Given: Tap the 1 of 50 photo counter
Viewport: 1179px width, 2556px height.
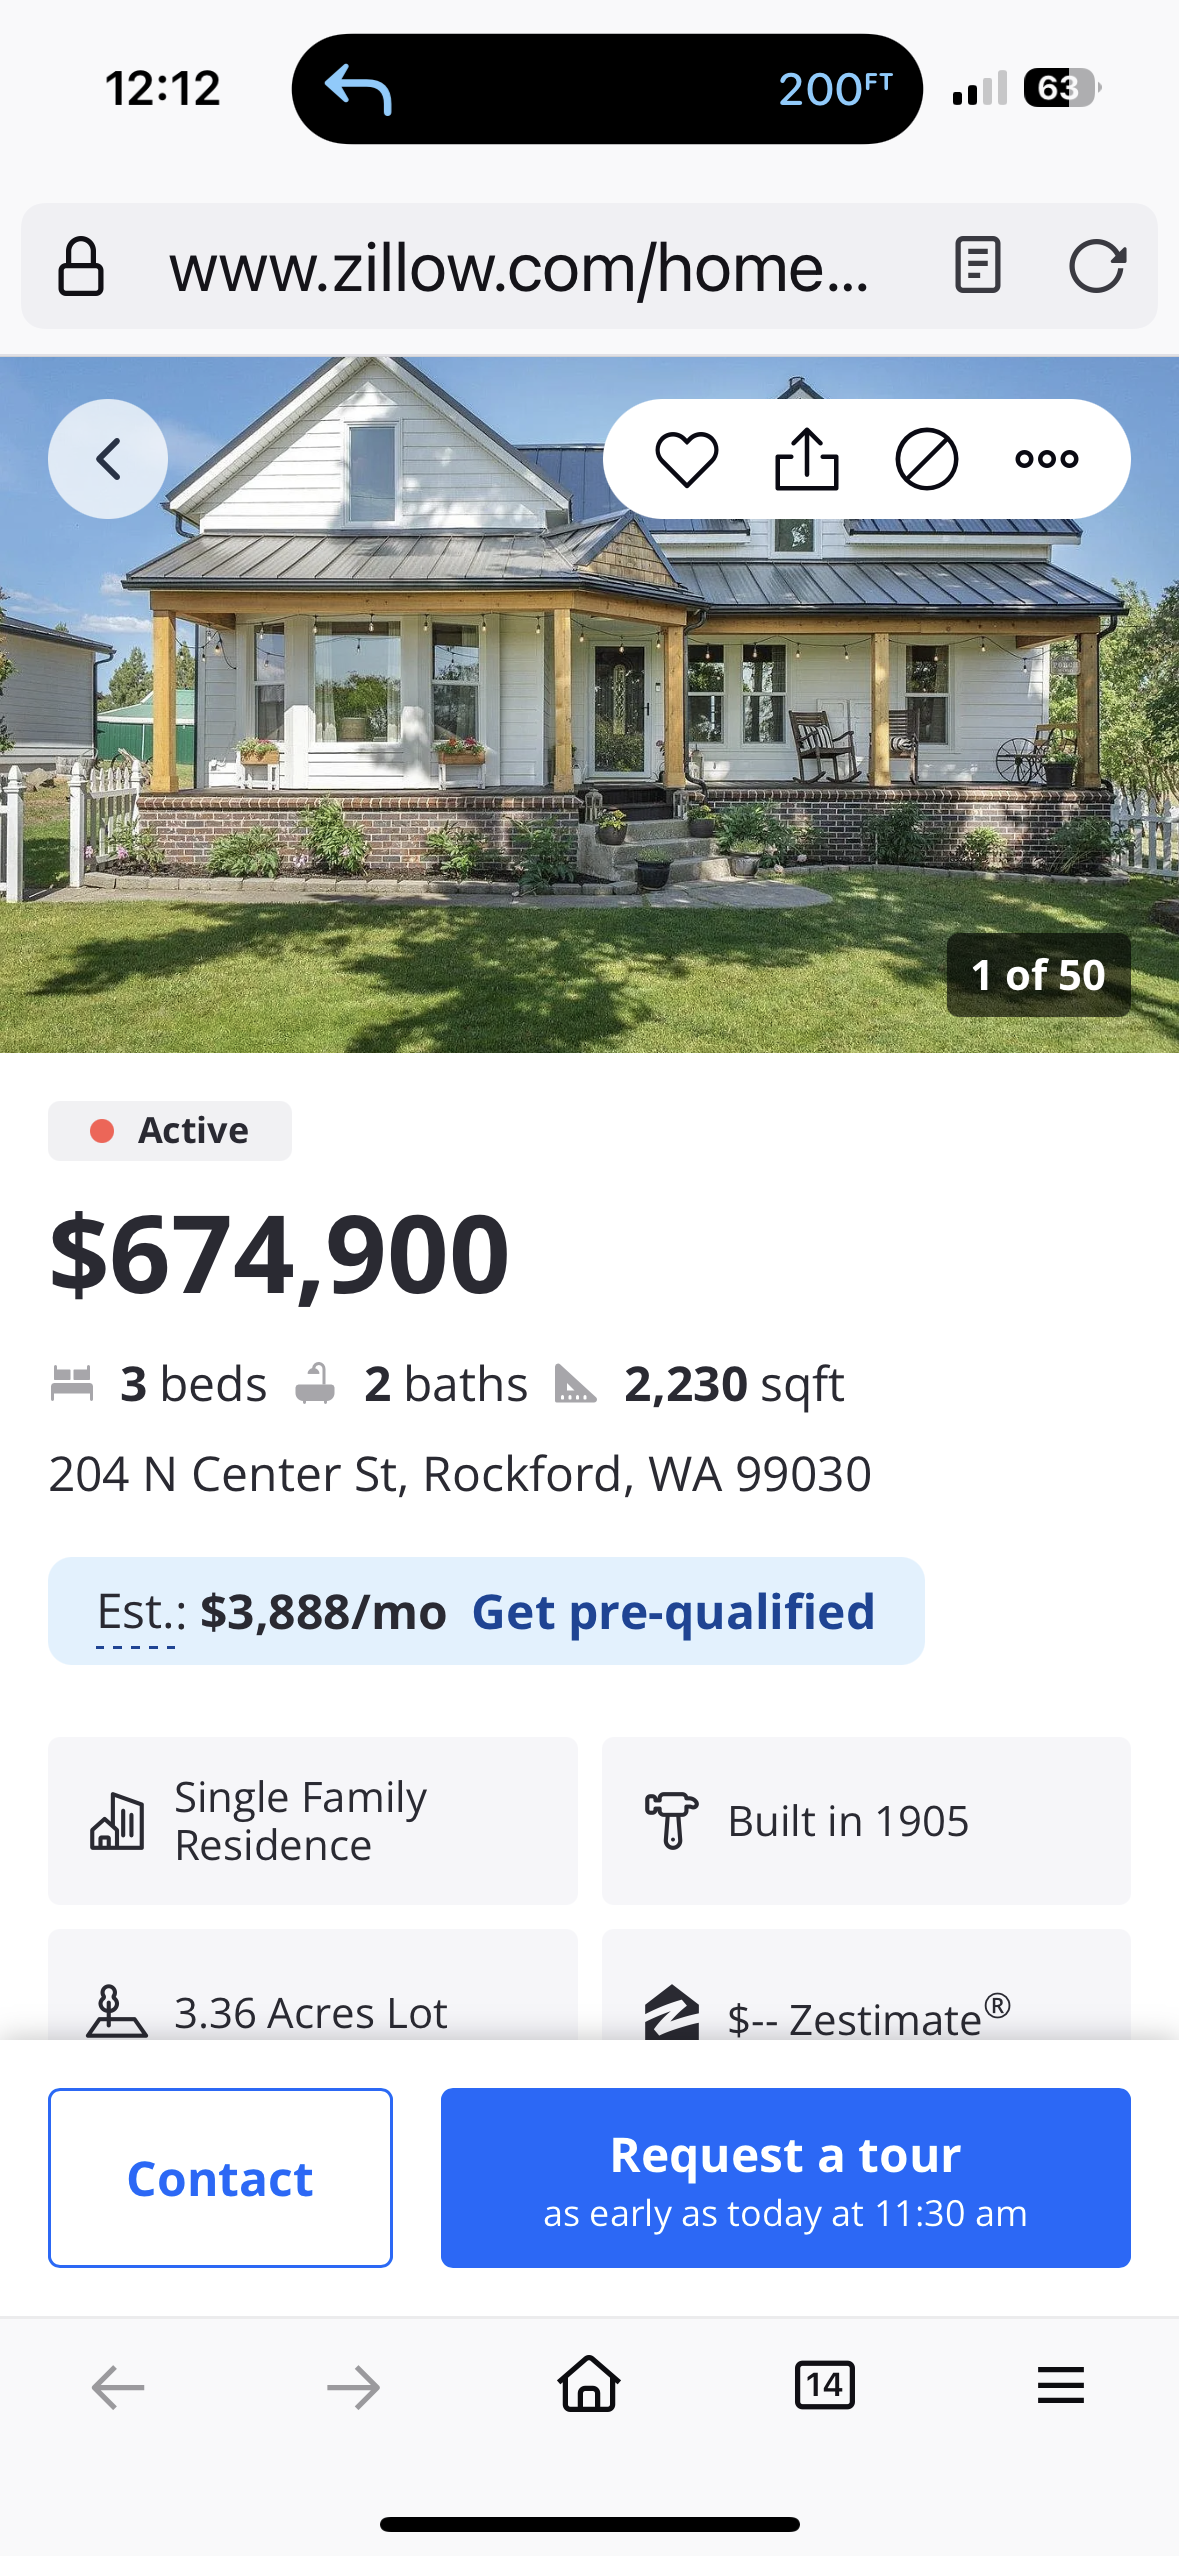Looking at the screenshot, I should pyautogui.click(x=1038, y=975).
